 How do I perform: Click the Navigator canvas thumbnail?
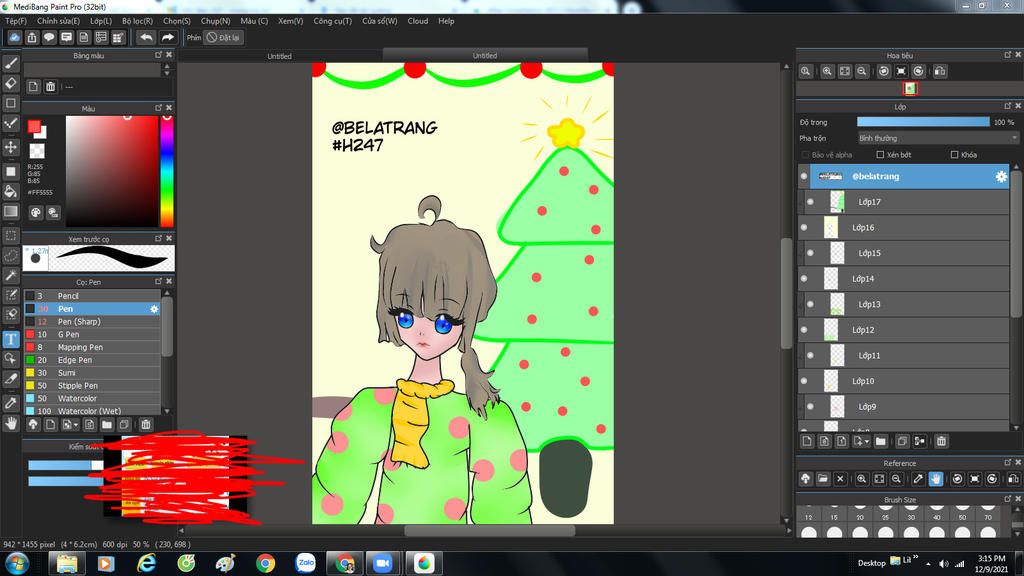(910, 88)
